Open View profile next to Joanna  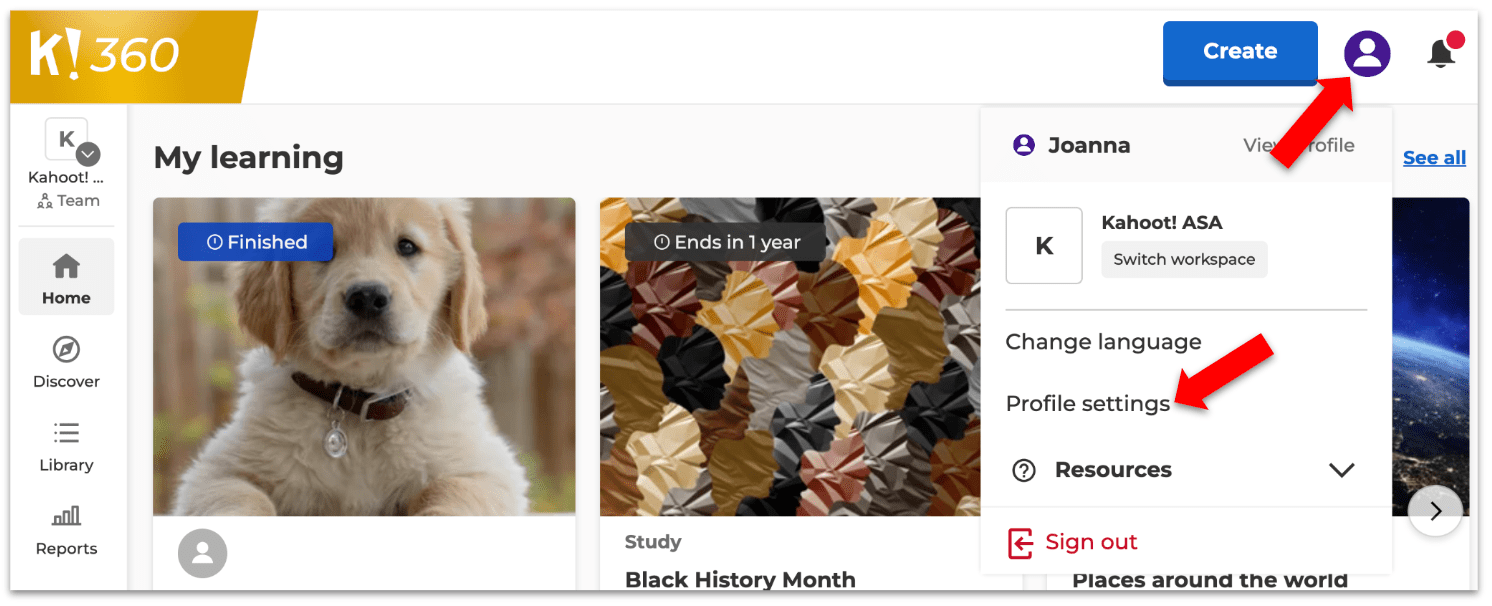[x=1299, y=144]
